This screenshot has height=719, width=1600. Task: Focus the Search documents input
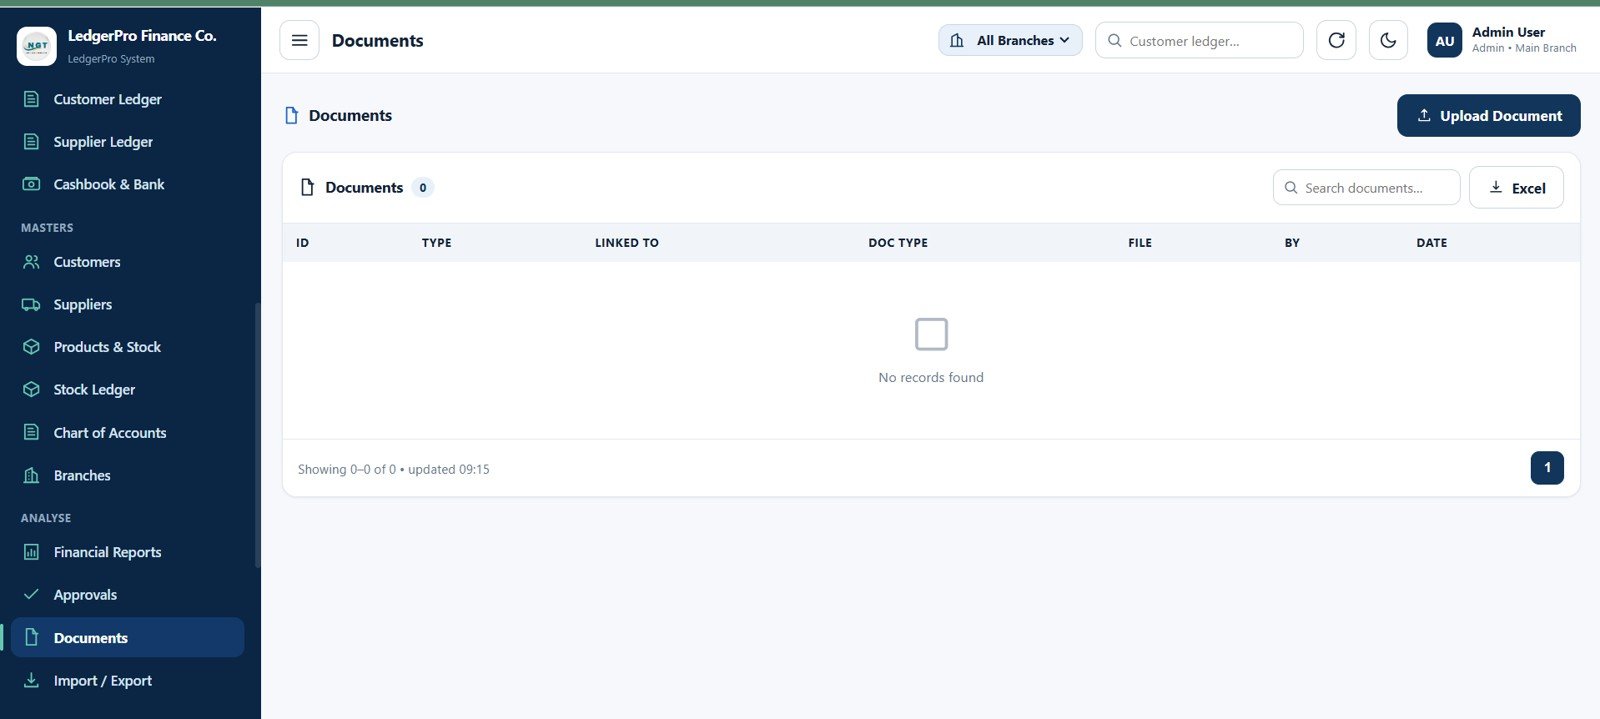(x=1366, y=187)
